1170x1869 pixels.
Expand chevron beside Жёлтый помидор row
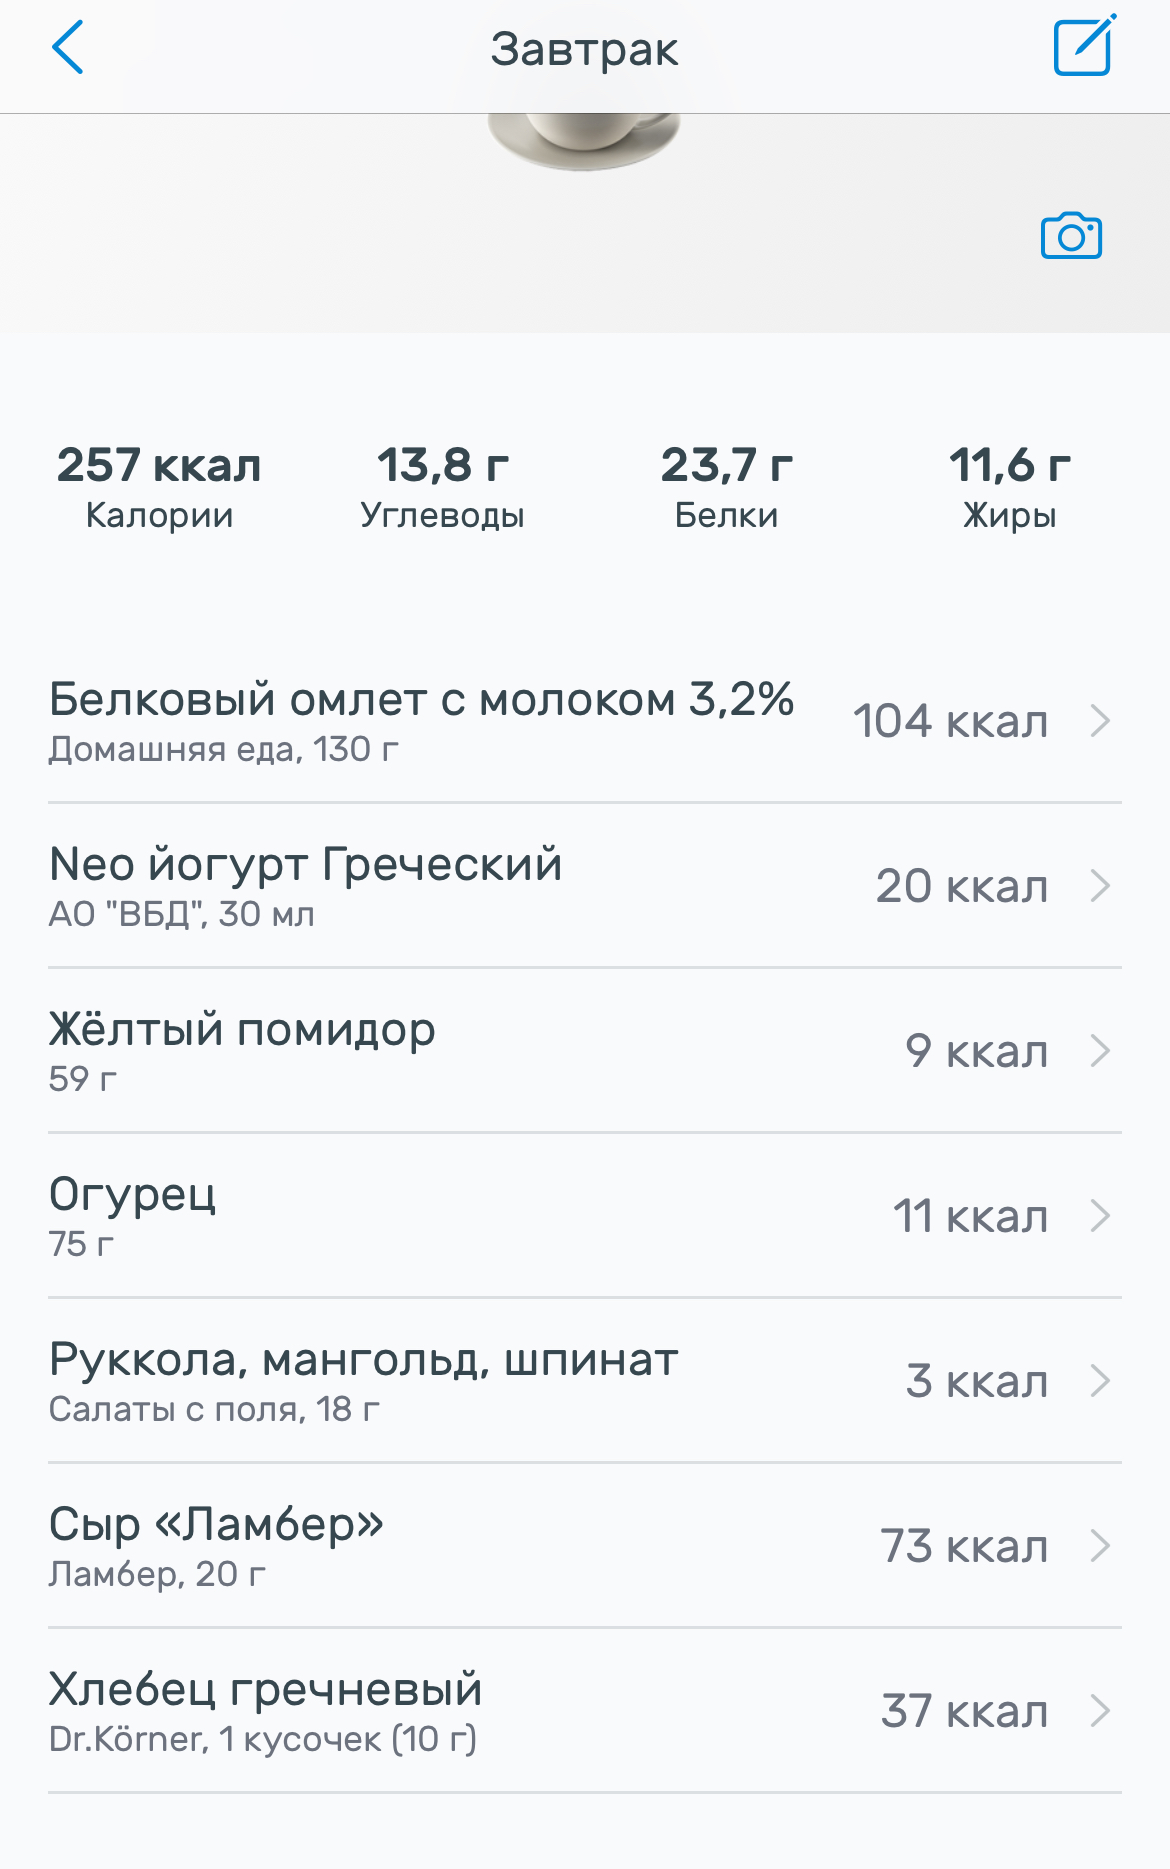coord(1100,1051)
